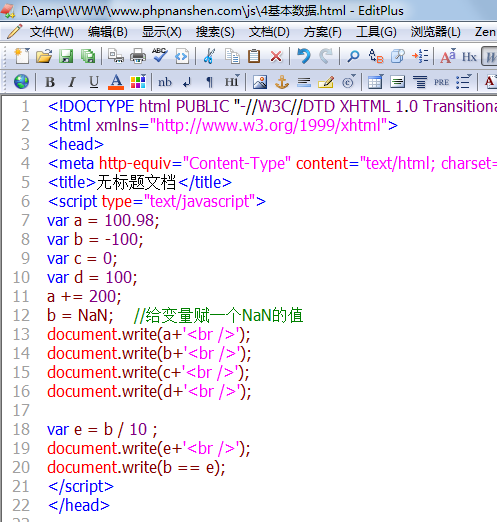Open the 编辑(B) menu

[108, 32]
